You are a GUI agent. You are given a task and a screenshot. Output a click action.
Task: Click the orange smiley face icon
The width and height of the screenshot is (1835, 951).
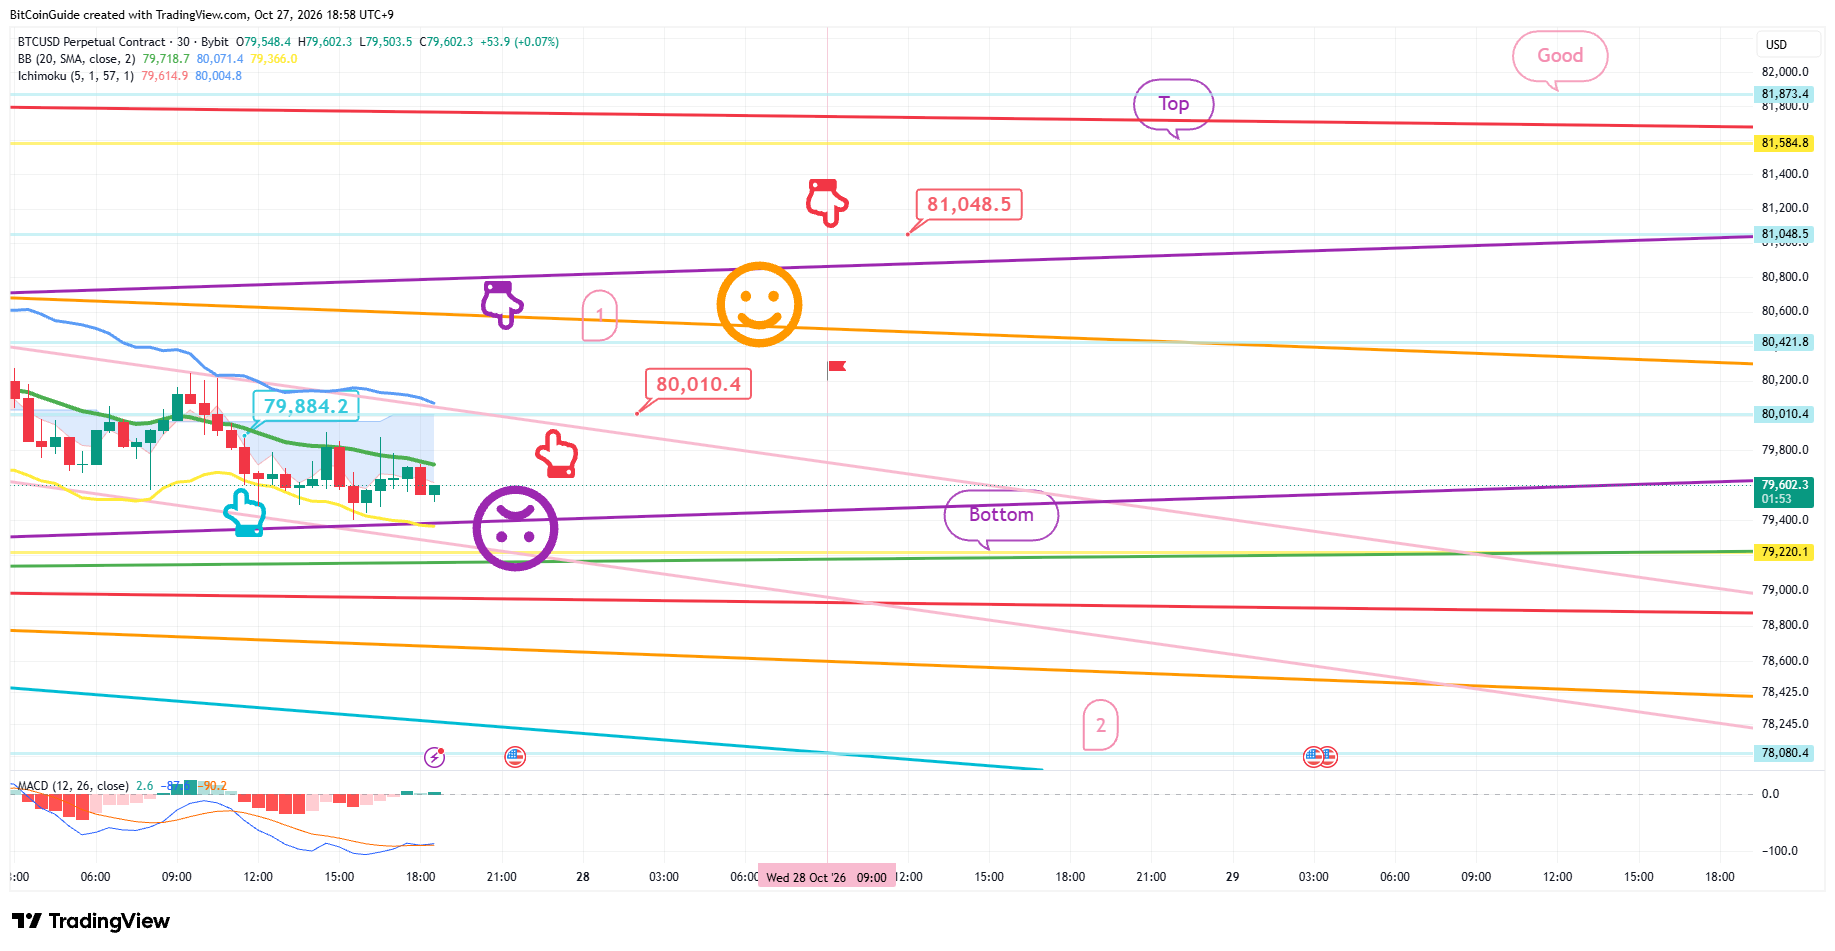(x=759, y=305)
